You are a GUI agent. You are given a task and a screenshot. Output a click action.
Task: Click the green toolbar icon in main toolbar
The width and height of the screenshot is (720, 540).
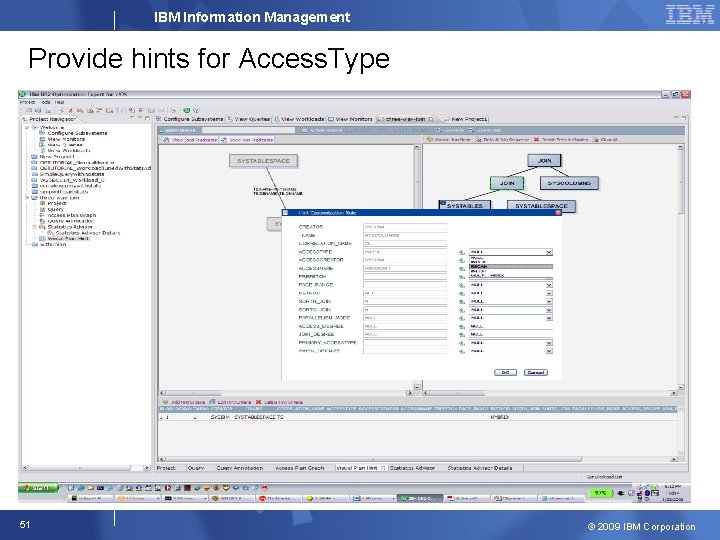pos(186,110)
